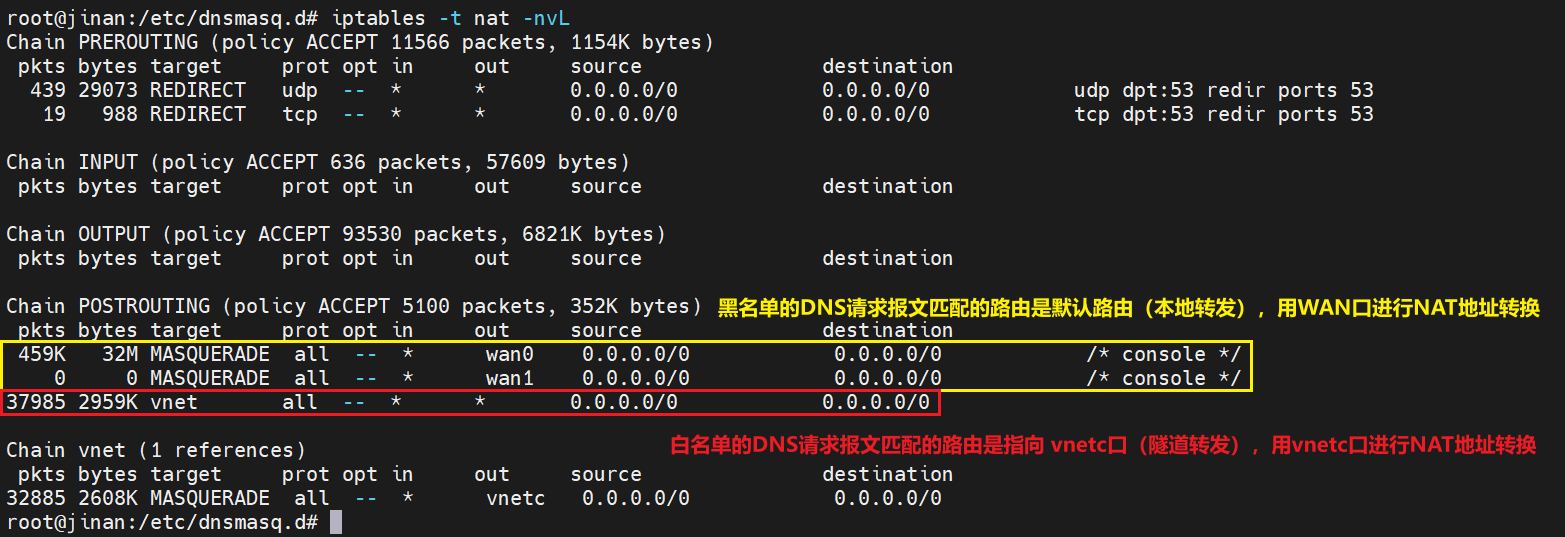Click the terminal cursor block at bottom prompt

point(336,522)
